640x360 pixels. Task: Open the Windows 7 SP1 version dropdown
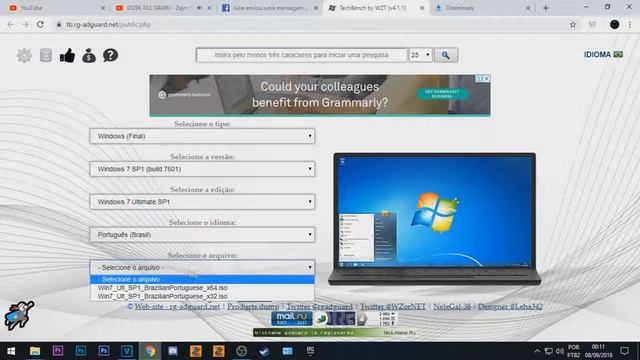tap(202, 169)
